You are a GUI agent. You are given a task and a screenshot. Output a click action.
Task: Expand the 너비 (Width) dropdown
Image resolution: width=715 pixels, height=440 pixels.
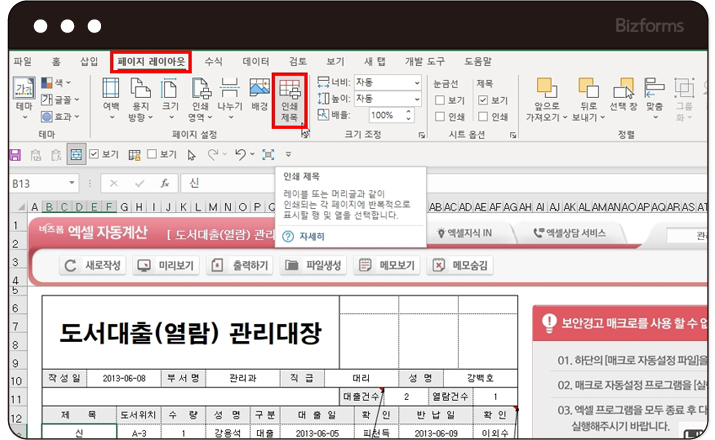tap(416, 82)
